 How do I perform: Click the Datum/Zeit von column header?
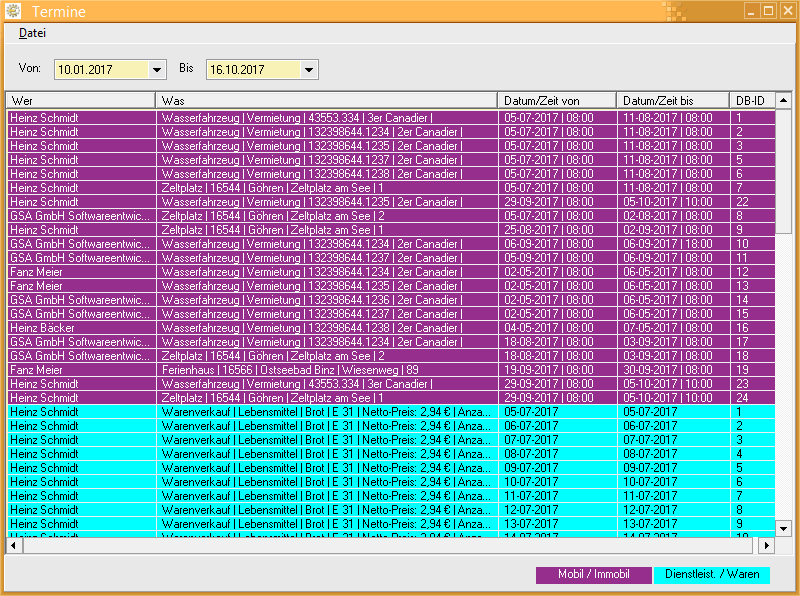[557, 101]
